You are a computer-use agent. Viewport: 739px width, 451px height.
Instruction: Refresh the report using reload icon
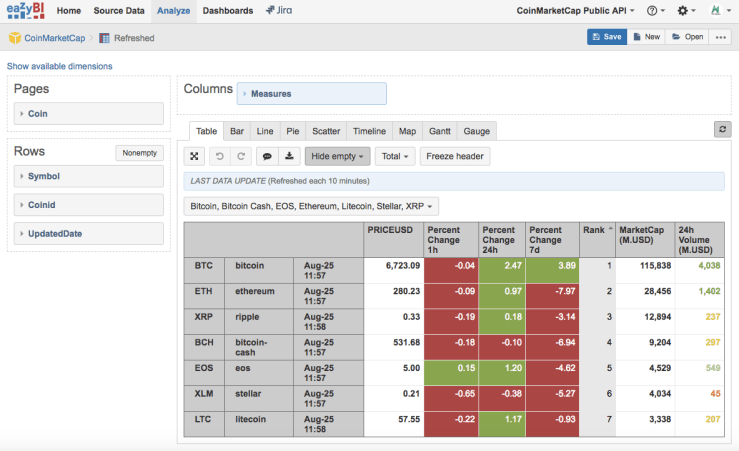(x=723, y=130)
